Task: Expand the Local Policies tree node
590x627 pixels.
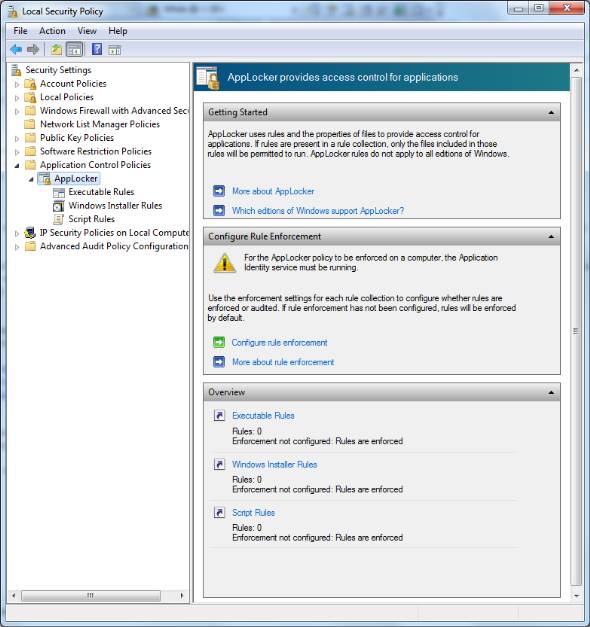Action: [x=17, y=98]
